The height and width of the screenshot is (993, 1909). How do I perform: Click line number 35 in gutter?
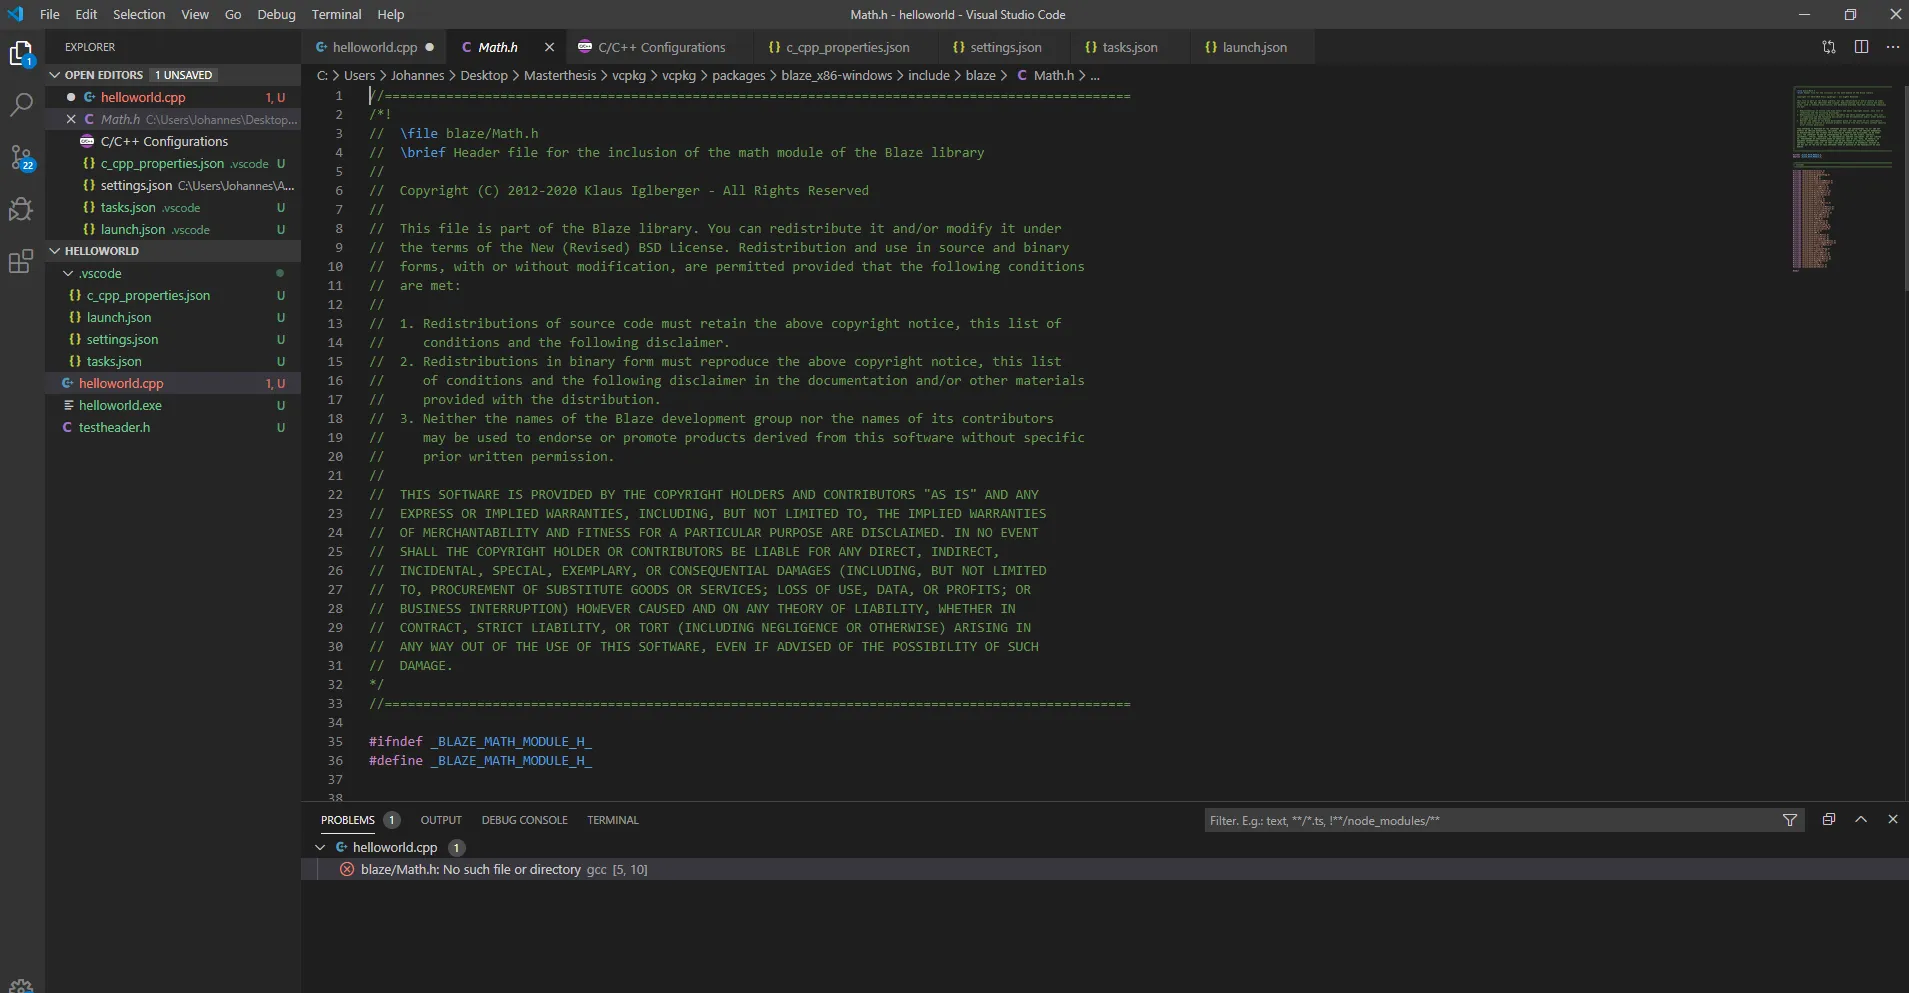(335, 741)
